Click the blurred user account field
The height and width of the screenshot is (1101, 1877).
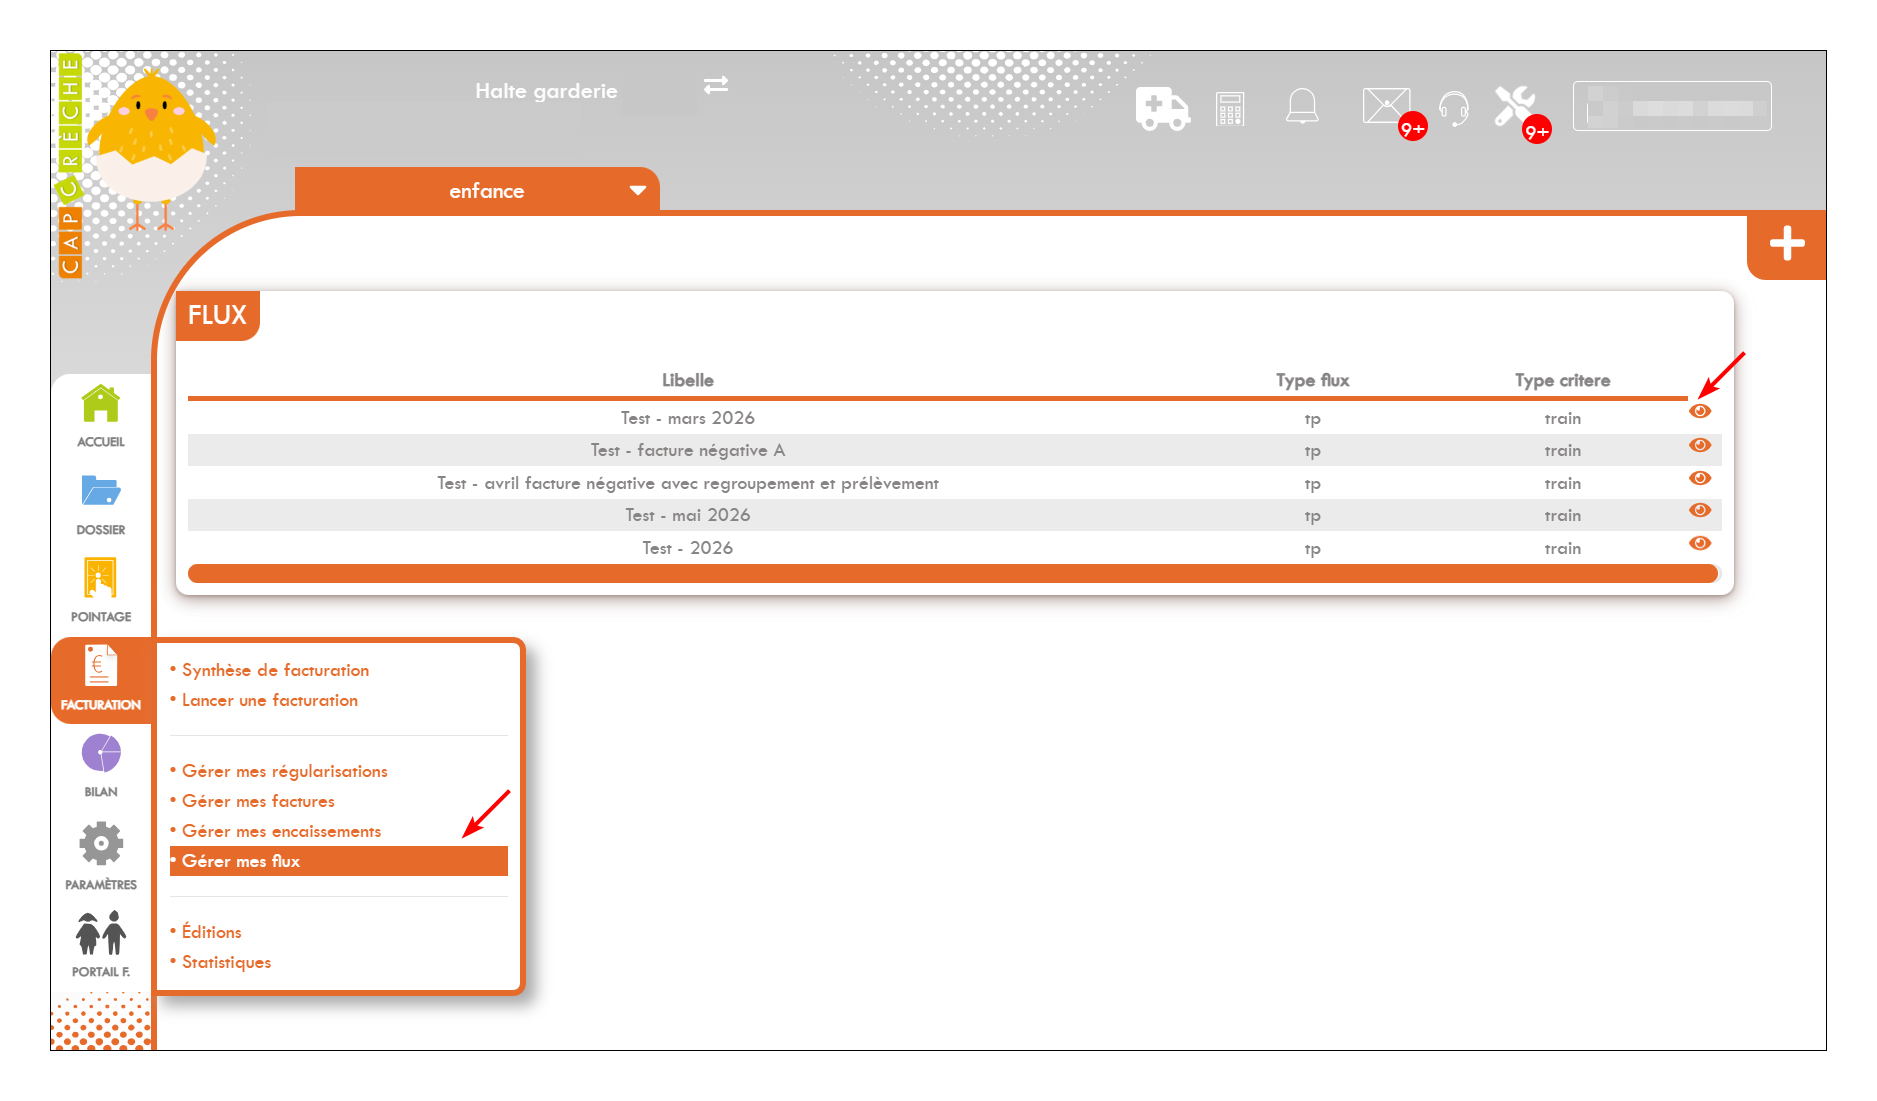tap(1672, 106)
